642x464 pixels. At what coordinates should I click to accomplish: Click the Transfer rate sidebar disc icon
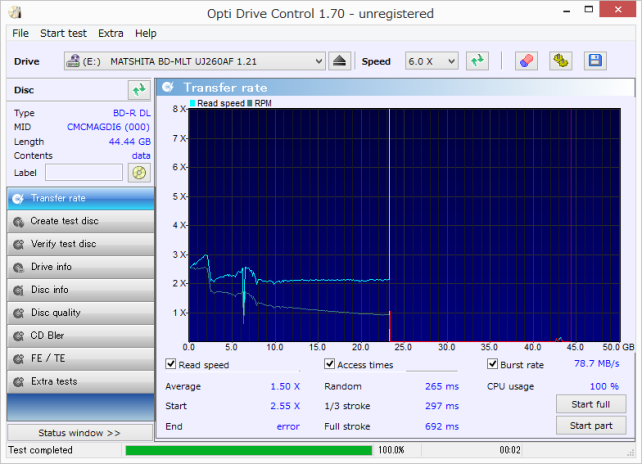(x=18, y=199)
